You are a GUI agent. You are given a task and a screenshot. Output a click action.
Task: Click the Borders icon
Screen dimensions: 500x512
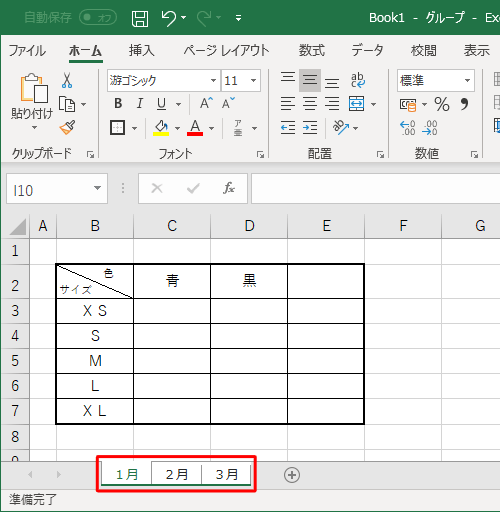(x=117, y=128)
